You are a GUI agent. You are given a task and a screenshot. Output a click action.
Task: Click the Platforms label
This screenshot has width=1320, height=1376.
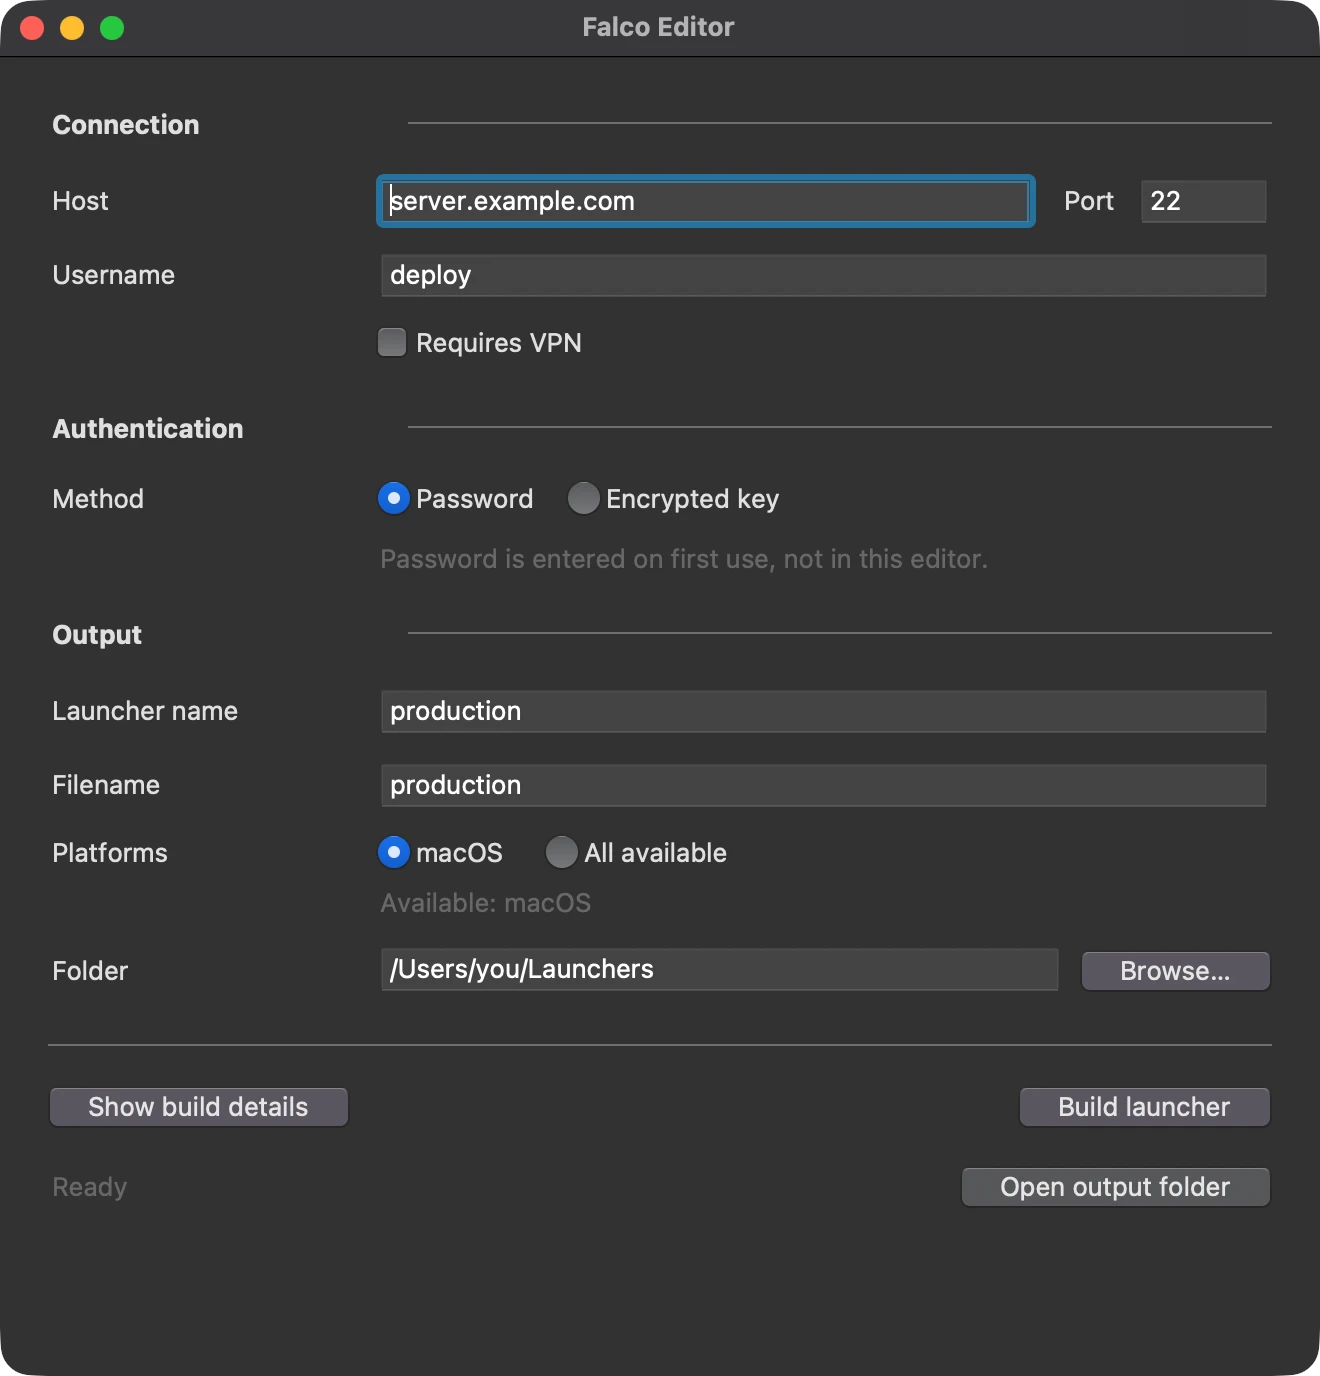click(x=110, y=853)
